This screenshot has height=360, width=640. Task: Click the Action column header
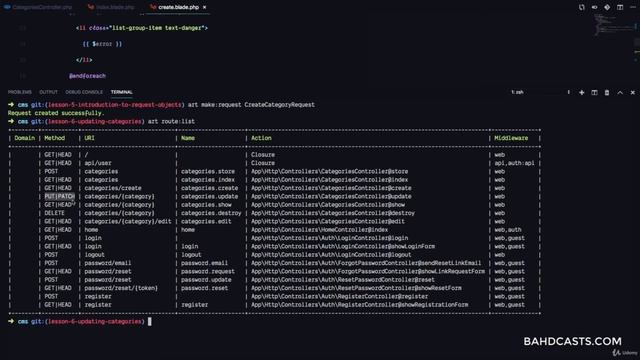[x=261, y=138]
